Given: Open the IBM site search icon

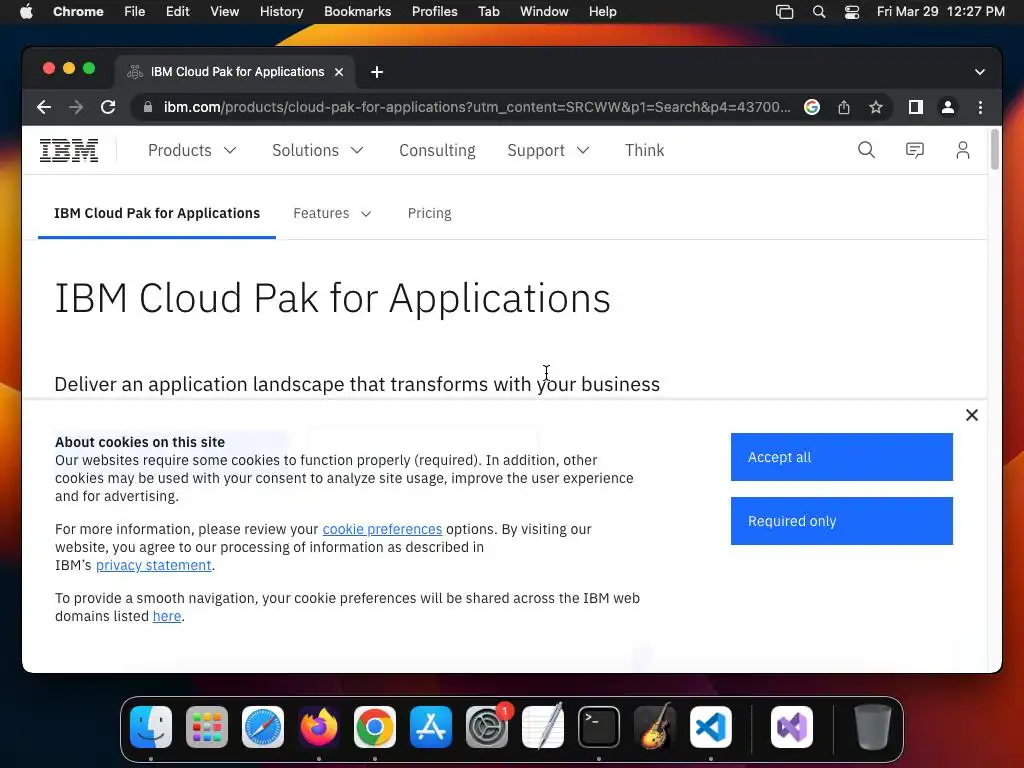Looking at the screenshot, I should [x=866, y=150].
